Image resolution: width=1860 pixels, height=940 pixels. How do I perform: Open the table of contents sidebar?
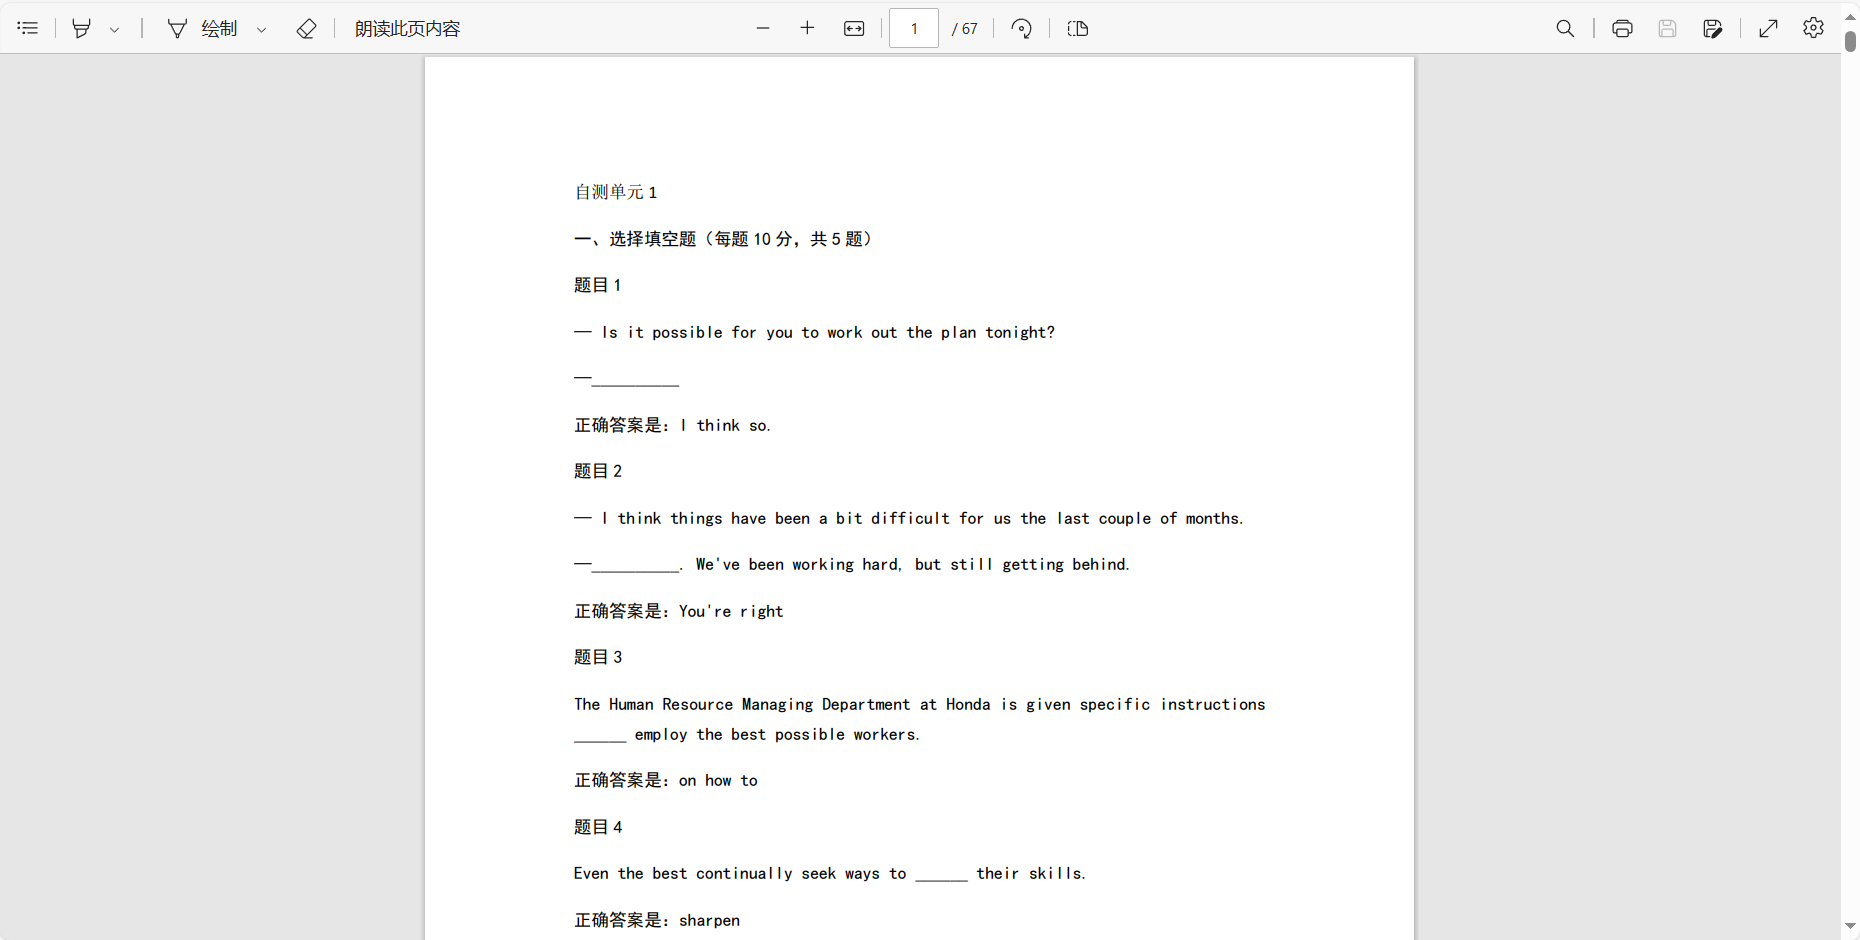coord(28,28)
